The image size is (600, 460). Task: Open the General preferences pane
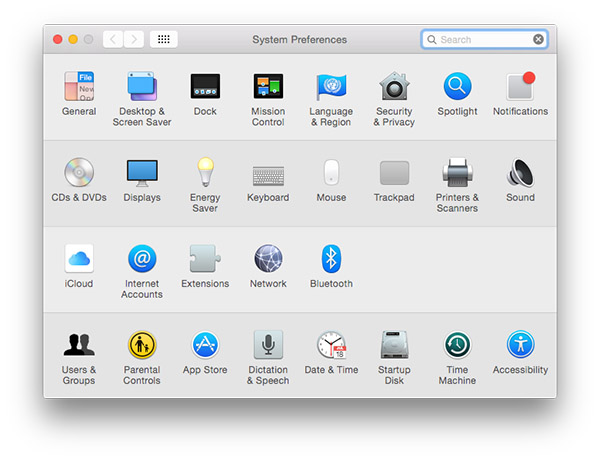click(x=79, y=88)
